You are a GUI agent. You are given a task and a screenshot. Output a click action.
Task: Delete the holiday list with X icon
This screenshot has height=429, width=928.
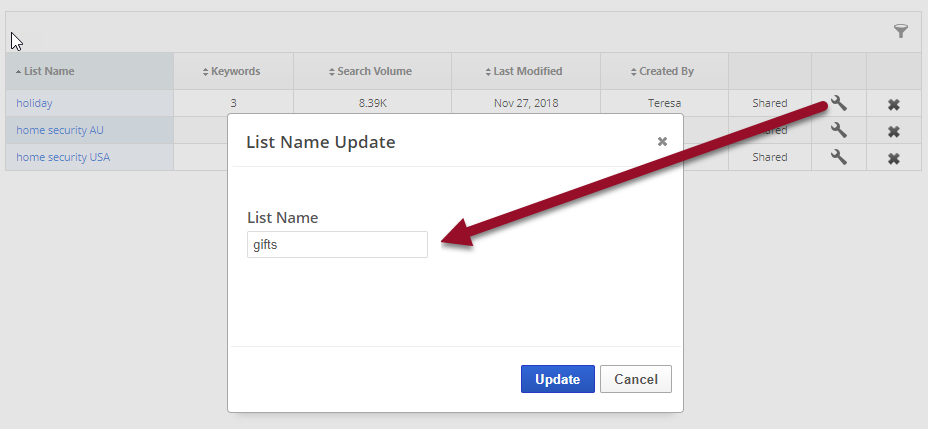tap(894, 104)
